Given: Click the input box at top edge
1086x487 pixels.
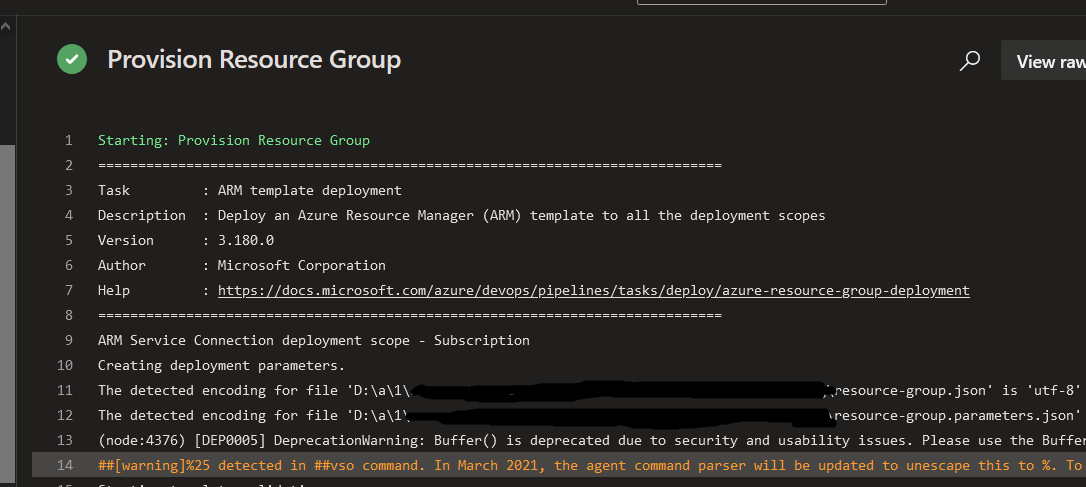Looking at the screenshot, I should click(761, 2).
